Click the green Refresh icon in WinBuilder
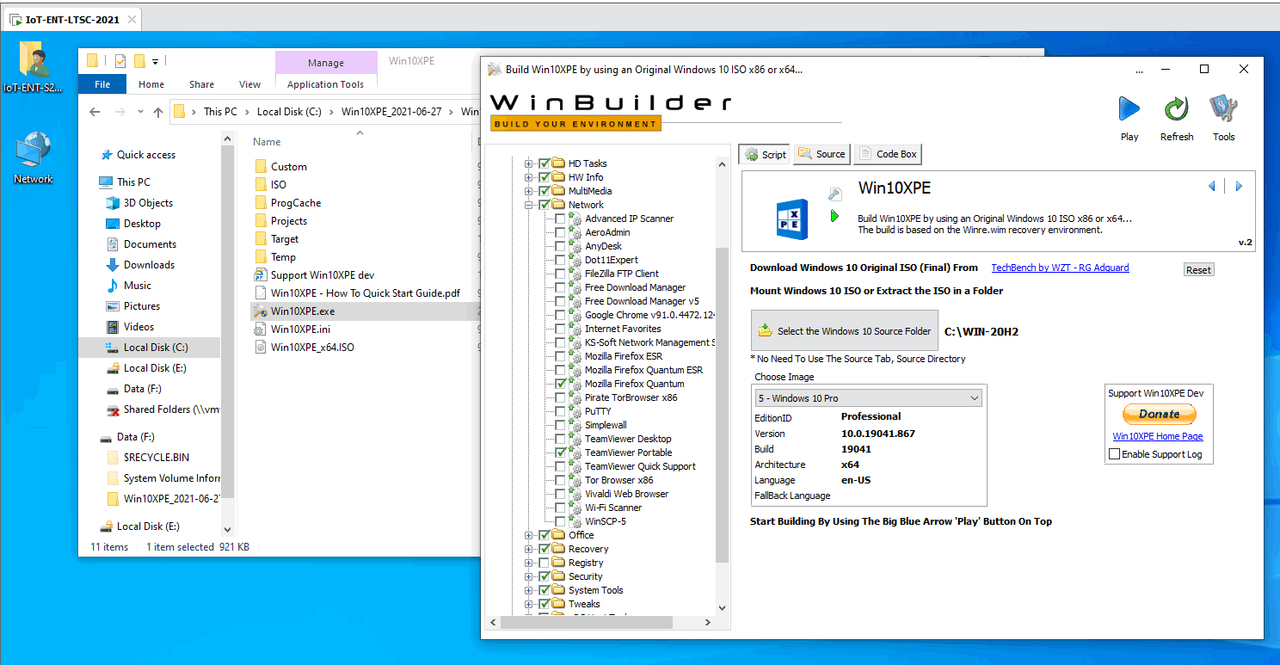Image resolution: width=1280 pixels, height=665 pixels. tap(1176, 109)
